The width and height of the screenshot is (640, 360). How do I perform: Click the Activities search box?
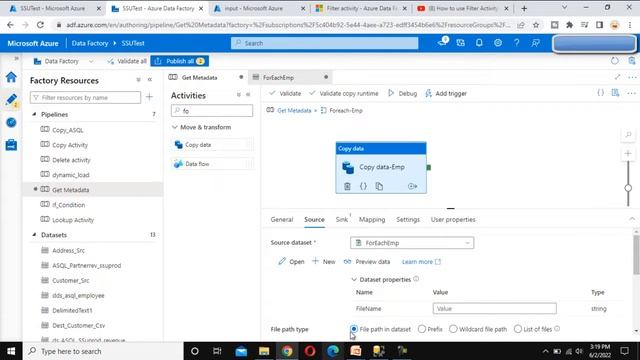pyautogui.click(x=212, y=111)
